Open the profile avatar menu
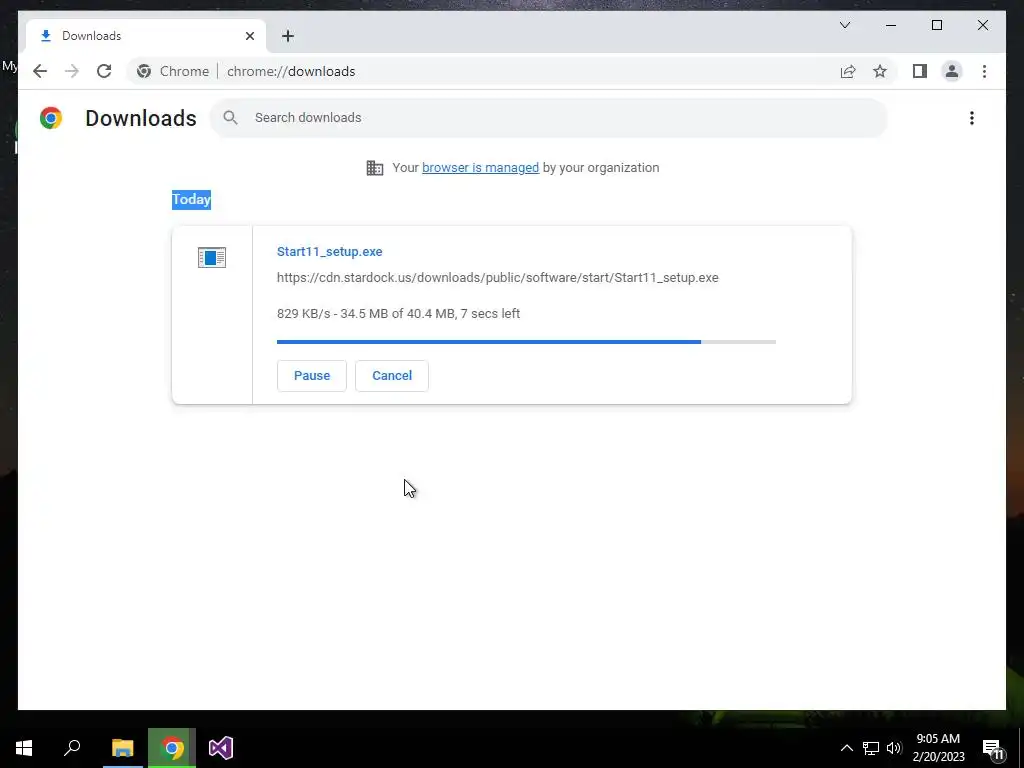 (952, 71)
